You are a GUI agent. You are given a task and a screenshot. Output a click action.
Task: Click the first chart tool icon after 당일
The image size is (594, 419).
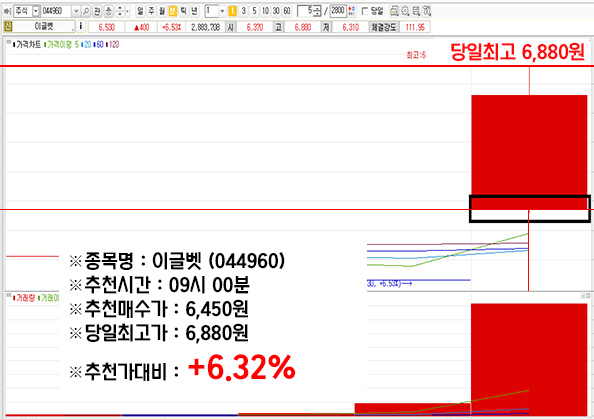pos(394,11)
